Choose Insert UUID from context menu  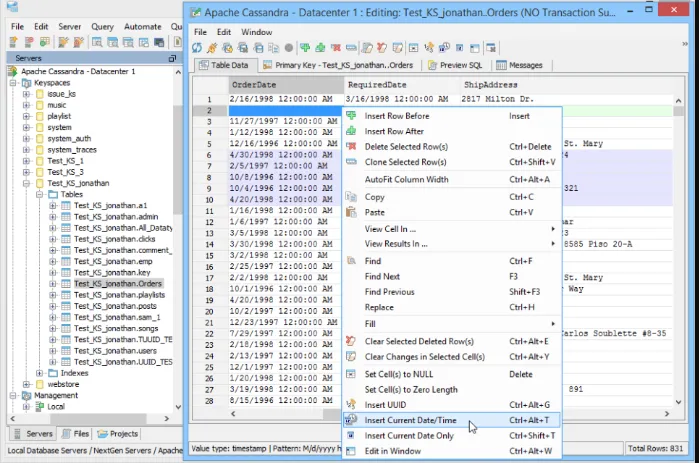(x=452, y=405)
